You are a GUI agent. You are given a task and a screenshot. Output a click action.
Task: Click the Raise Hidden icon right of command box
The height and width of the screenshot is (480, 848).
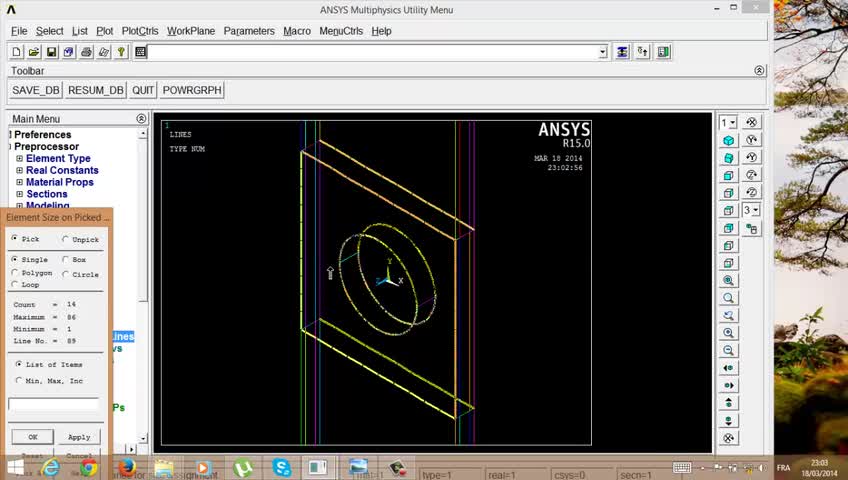tap(622, 52)
